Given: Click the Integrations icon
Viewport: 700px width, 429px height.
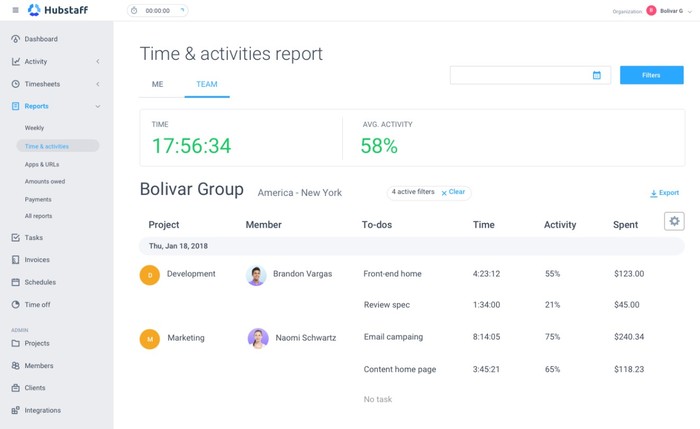Looking at the screenshot, I should 16,410.
